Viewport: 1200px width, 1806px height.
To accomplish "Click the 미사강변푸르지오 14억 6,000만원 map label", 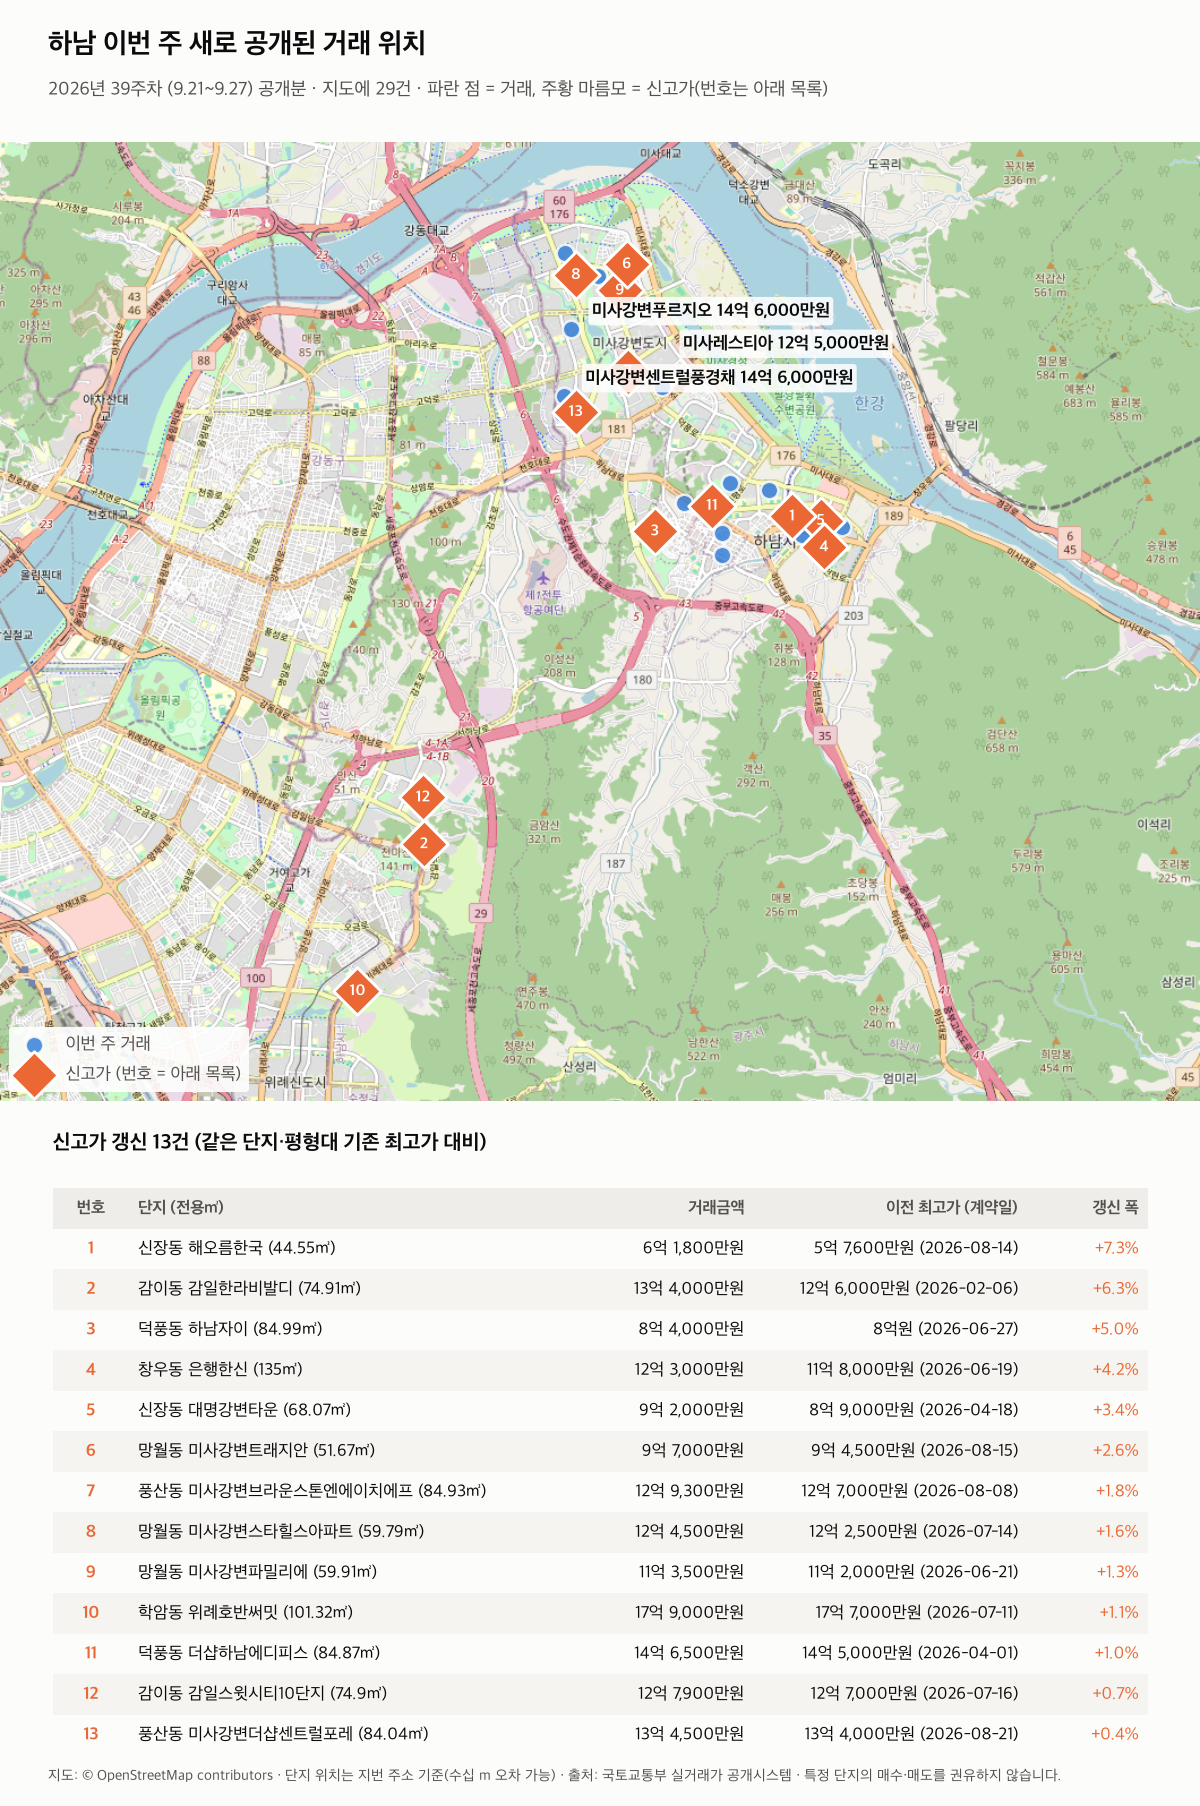I will (711, 310).
